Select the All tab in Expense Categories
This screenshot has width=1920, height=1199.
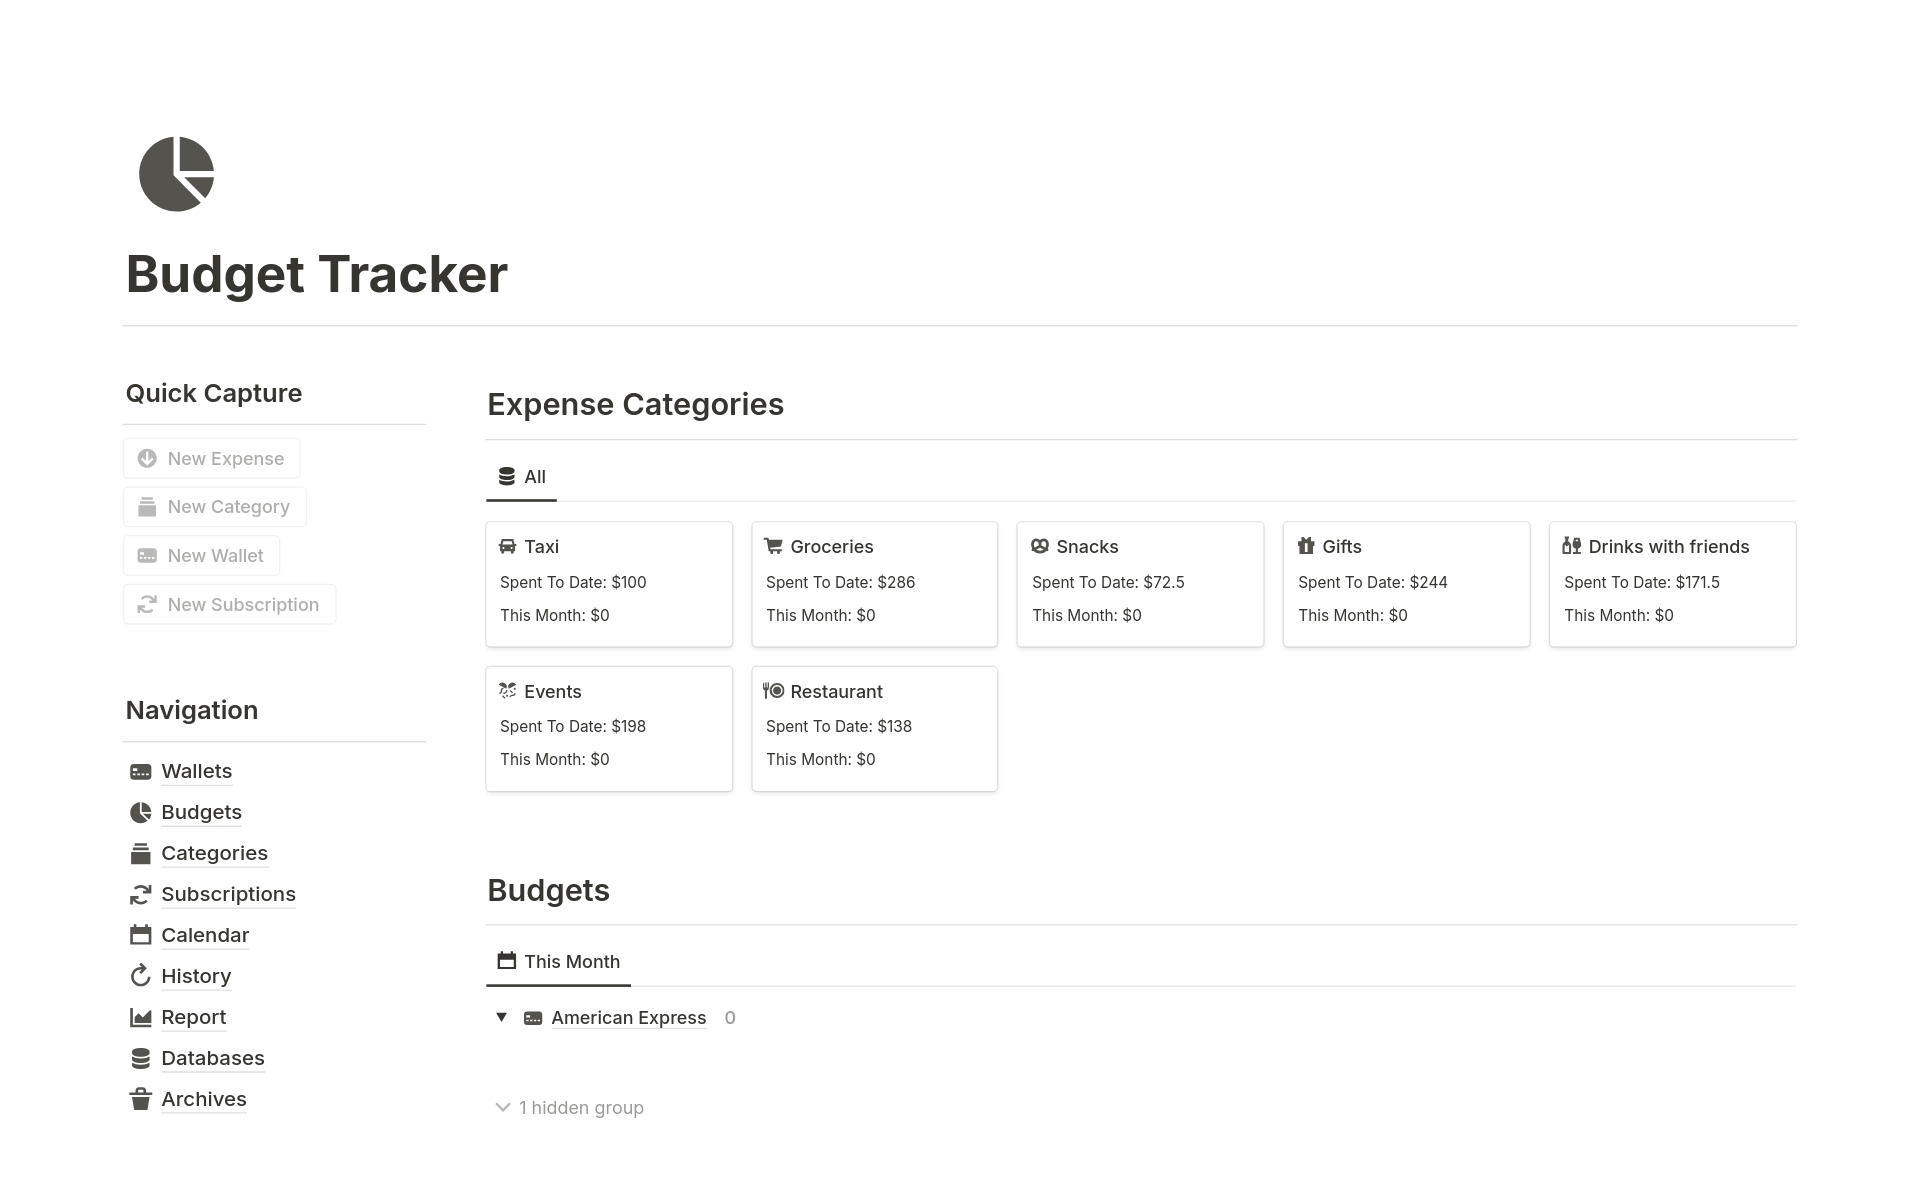(x=522, y=477)
